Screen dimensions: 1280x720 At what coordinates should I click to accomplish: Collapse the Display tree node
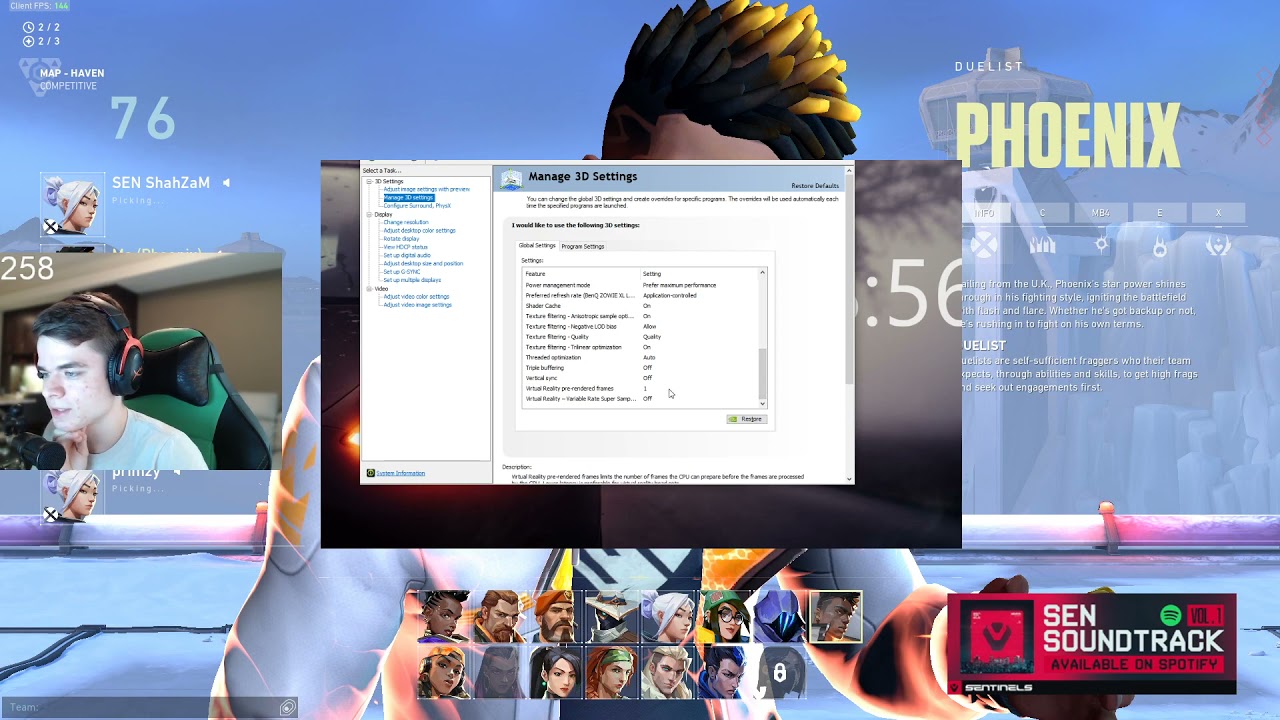tap(369, 214)
